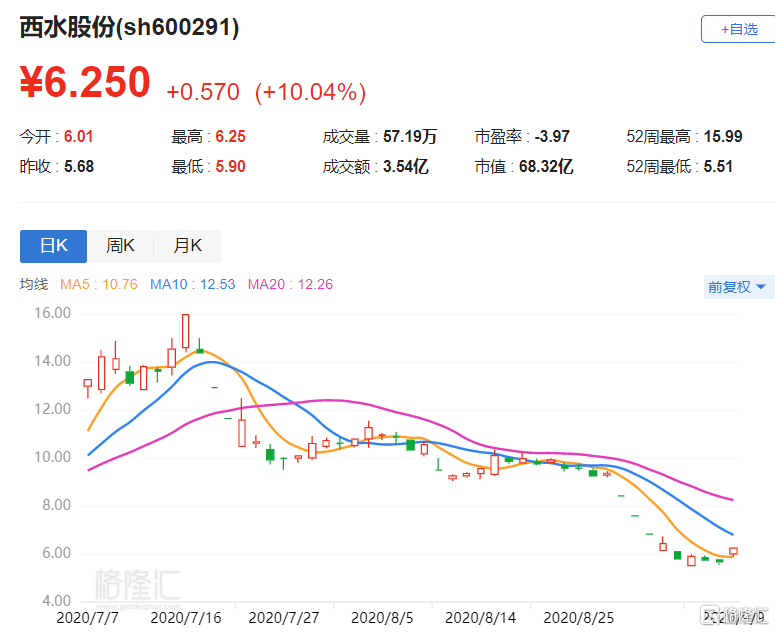The width and height of the screenshot is (775, 632).
Task: Click the 2020/8/5 date axis label
Action: pos(382,618)
